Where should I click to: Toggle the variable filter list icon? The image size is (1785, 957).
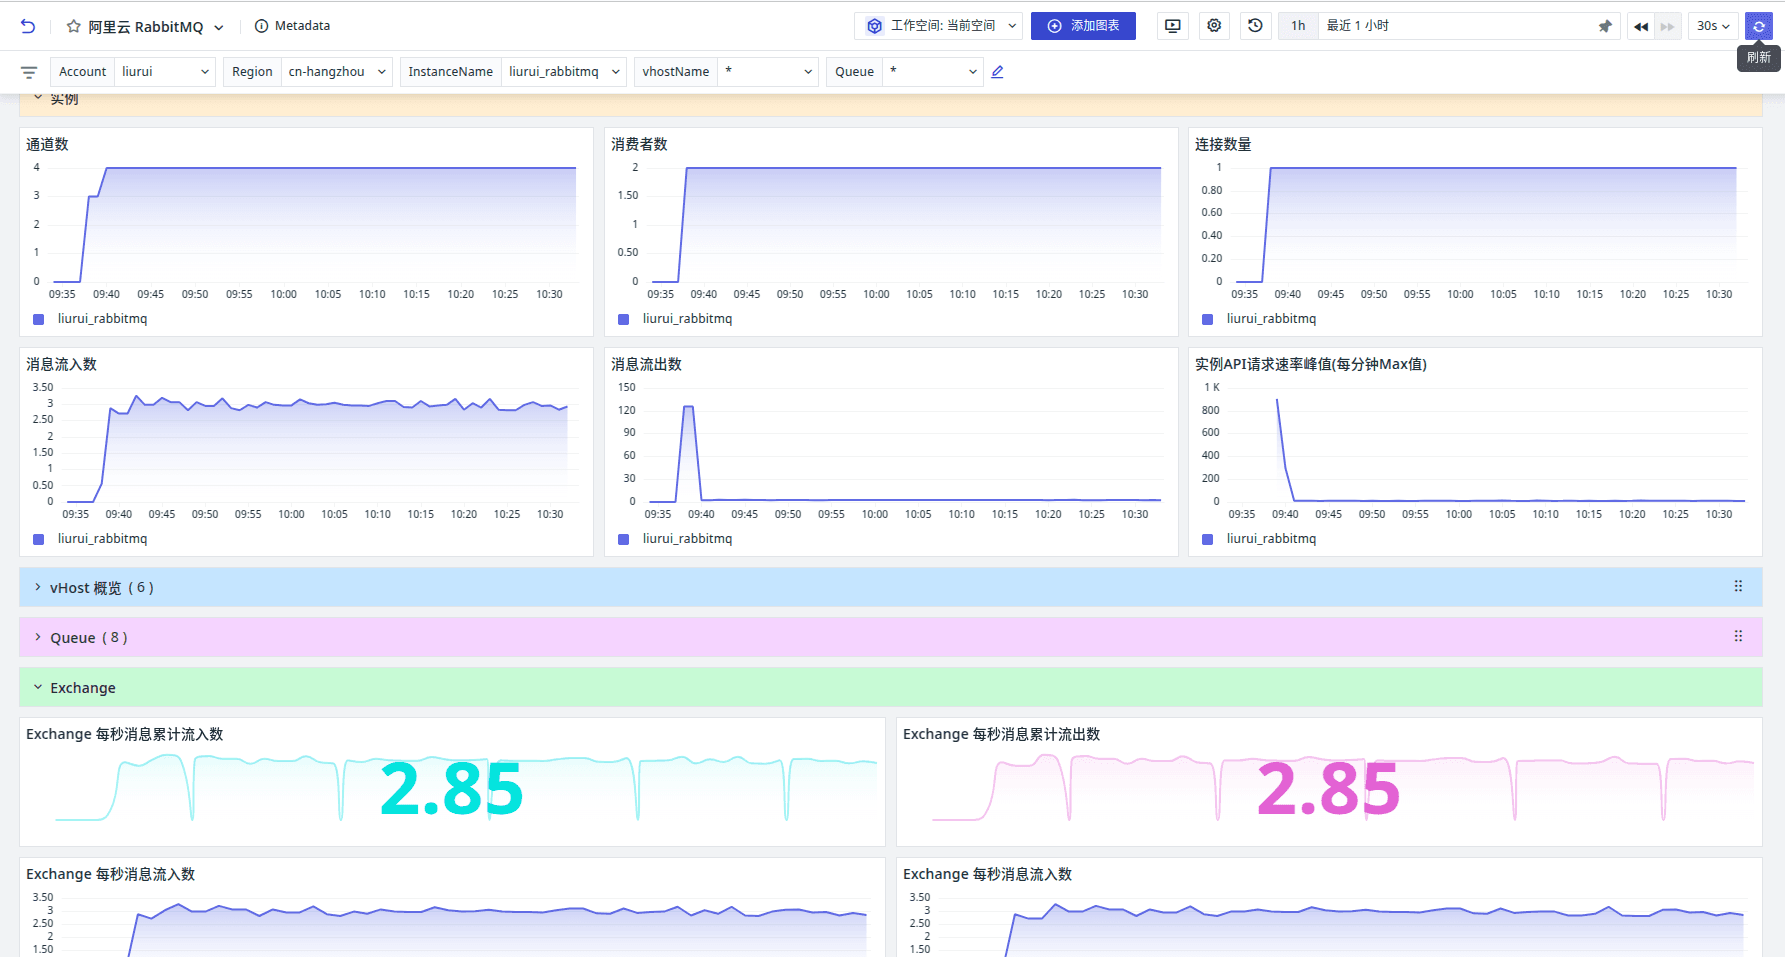[29, 72]
